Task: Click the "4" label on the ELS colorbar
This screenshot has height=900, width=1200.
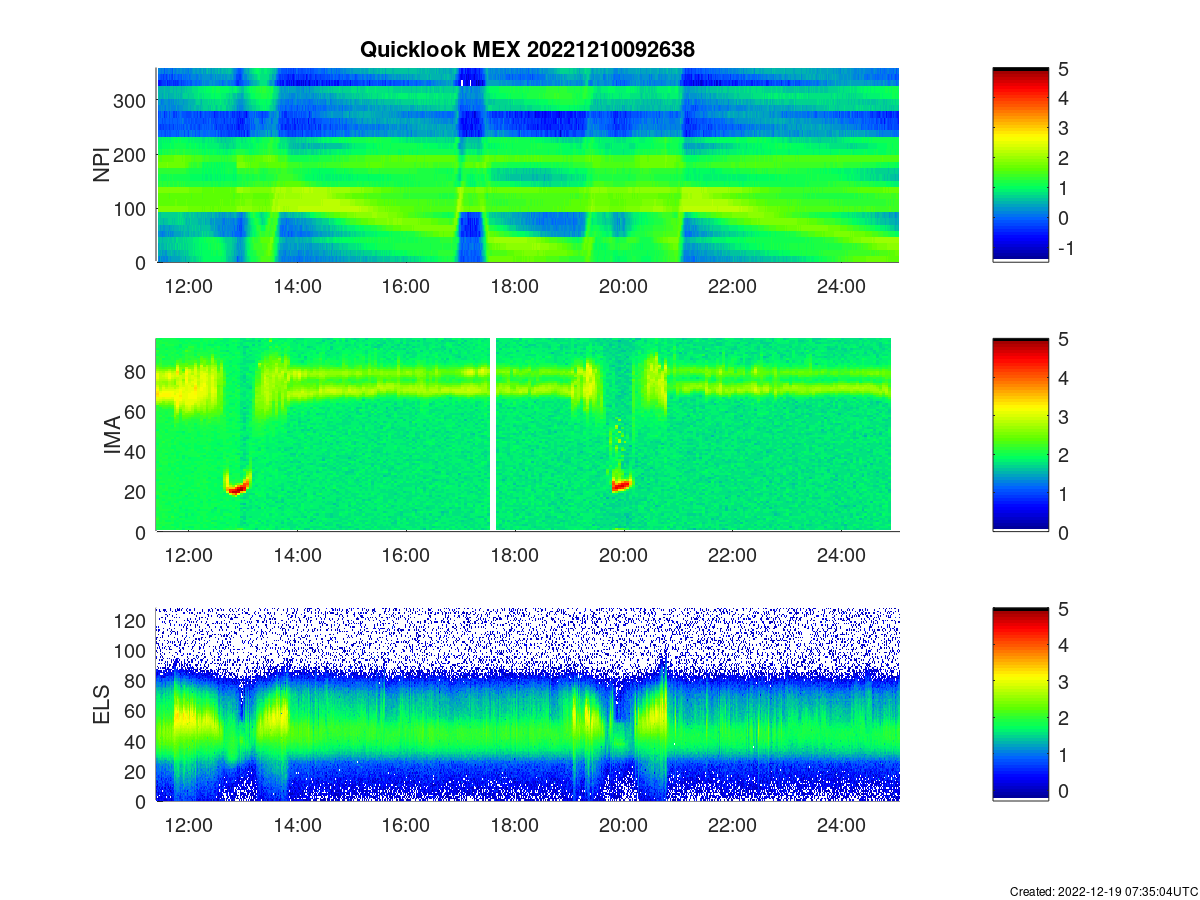Action: coord(1062,645)
